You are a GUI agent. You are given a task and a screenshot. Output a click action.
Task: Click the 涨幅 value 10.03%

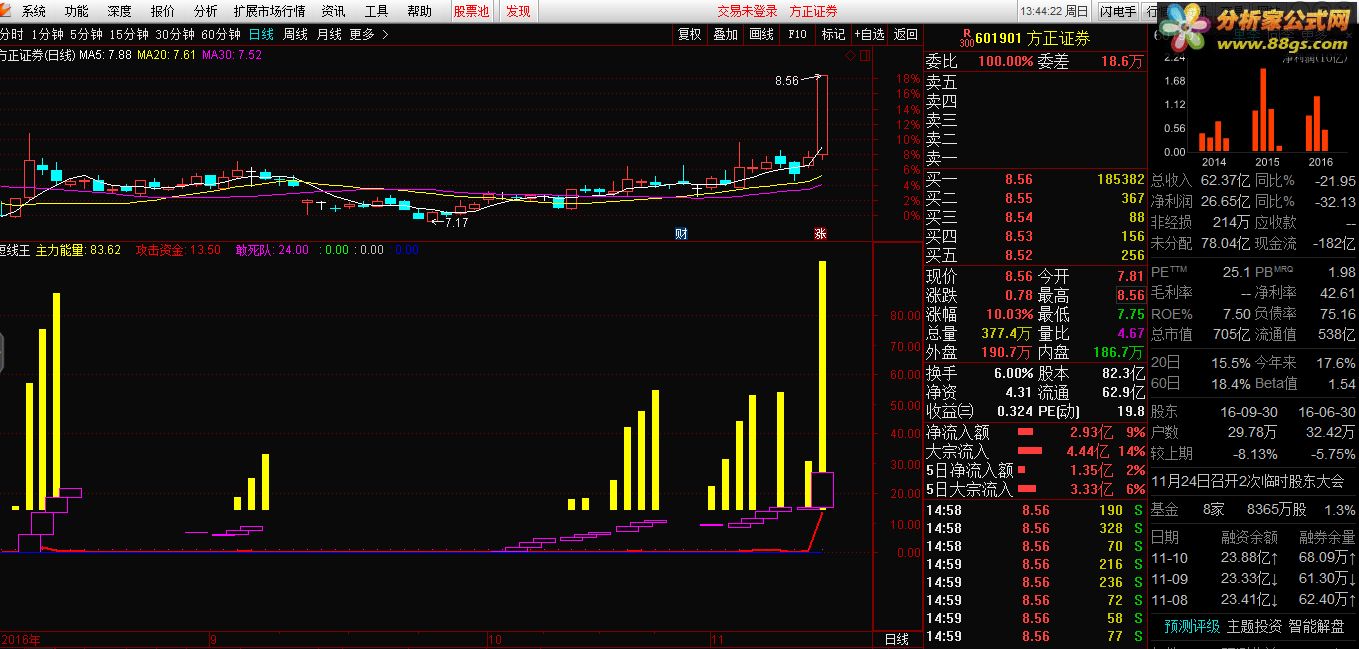(x=1012, y=315)
